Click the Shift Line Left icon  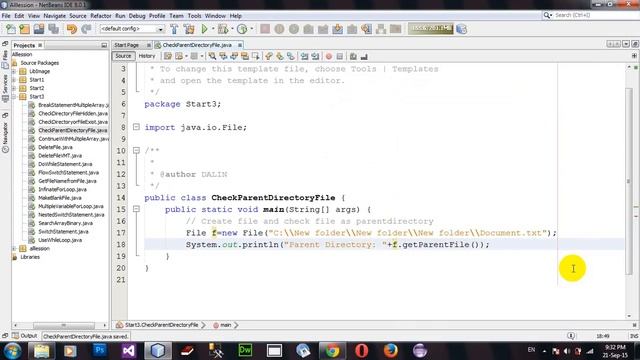pos(304,56)
